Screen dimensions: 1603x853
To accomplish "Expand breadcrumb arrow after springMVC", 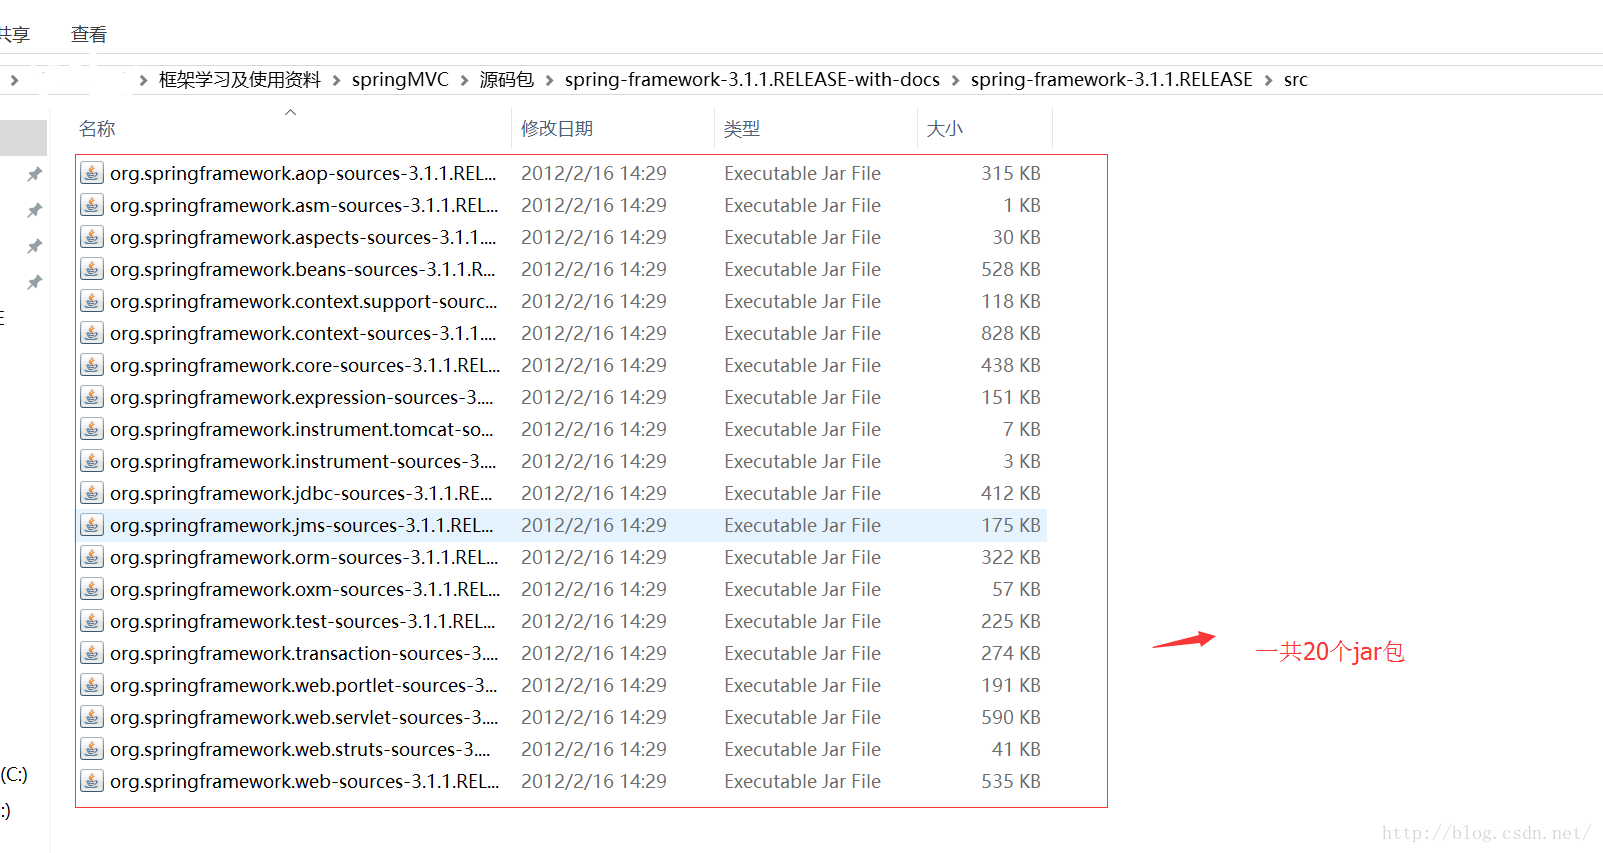I will tap(464, 80).
